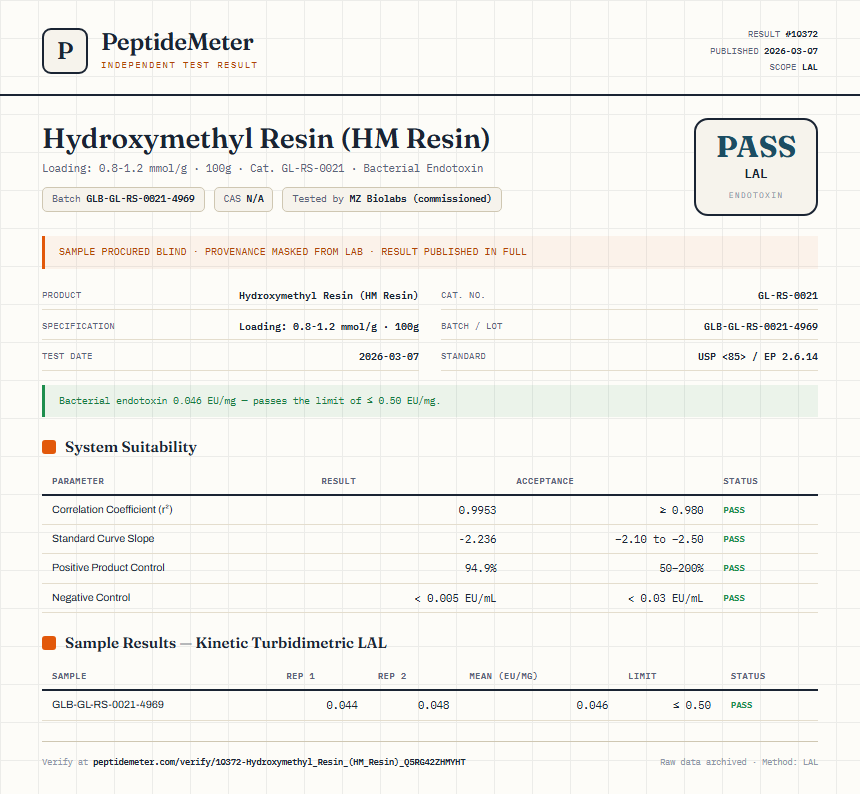Viewport: 860px width, 794px height.
Task: Open the peptidemeter.com verify link
Action: 279,762
